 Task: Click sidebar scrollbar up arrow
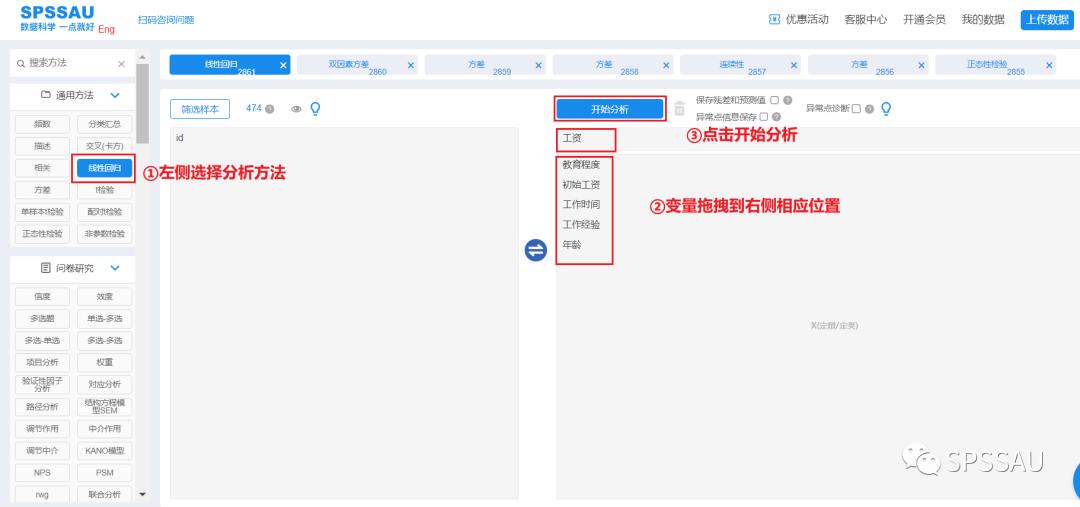coord(143,57)
